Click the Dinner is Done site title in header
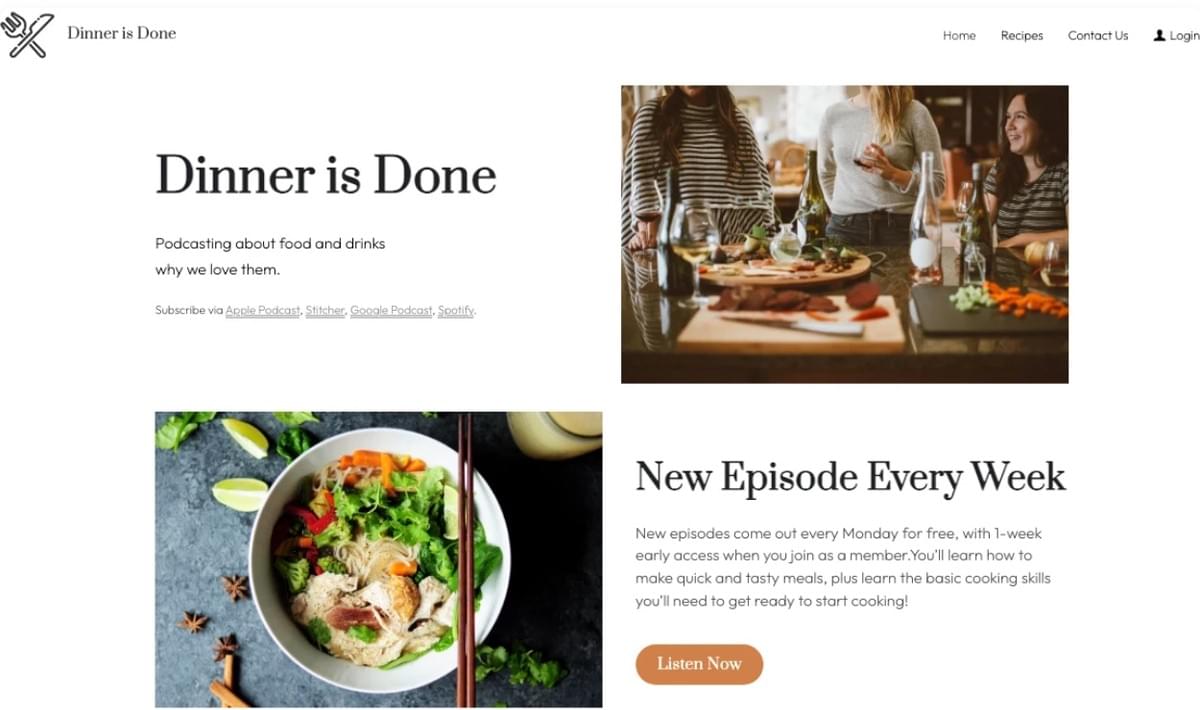The image size is (1200, 710). (x=121, y=33)
